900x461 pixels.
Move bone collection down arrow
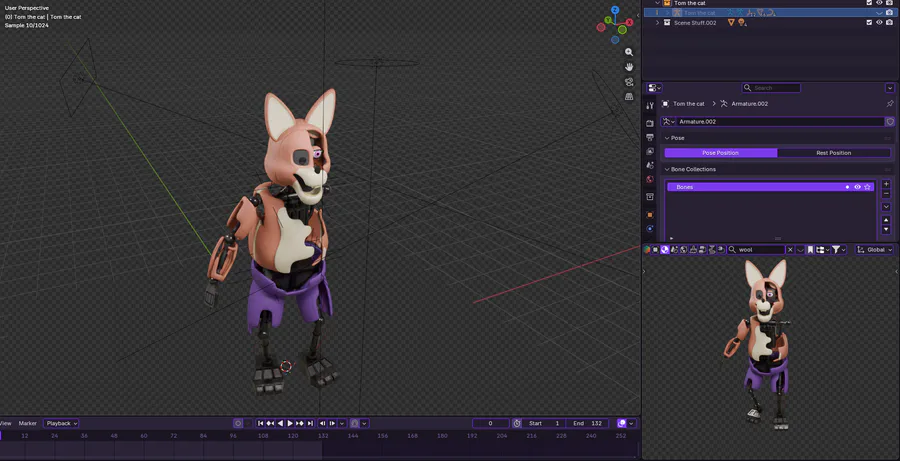tap(886, 229)
